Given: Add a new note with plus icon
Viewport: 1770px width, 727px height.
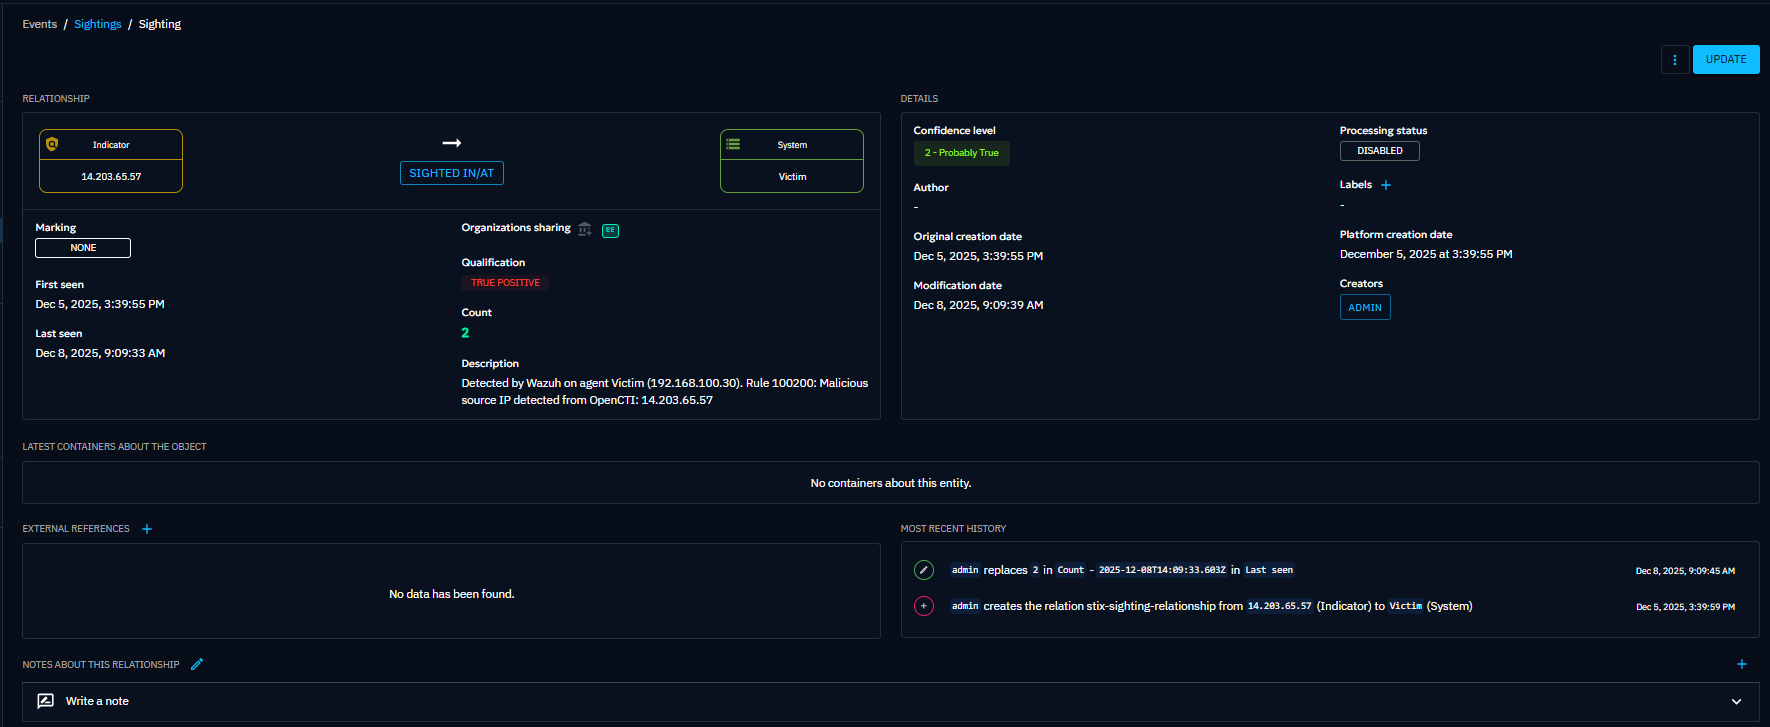Looking at the screenshot, I should point(1741,664).
